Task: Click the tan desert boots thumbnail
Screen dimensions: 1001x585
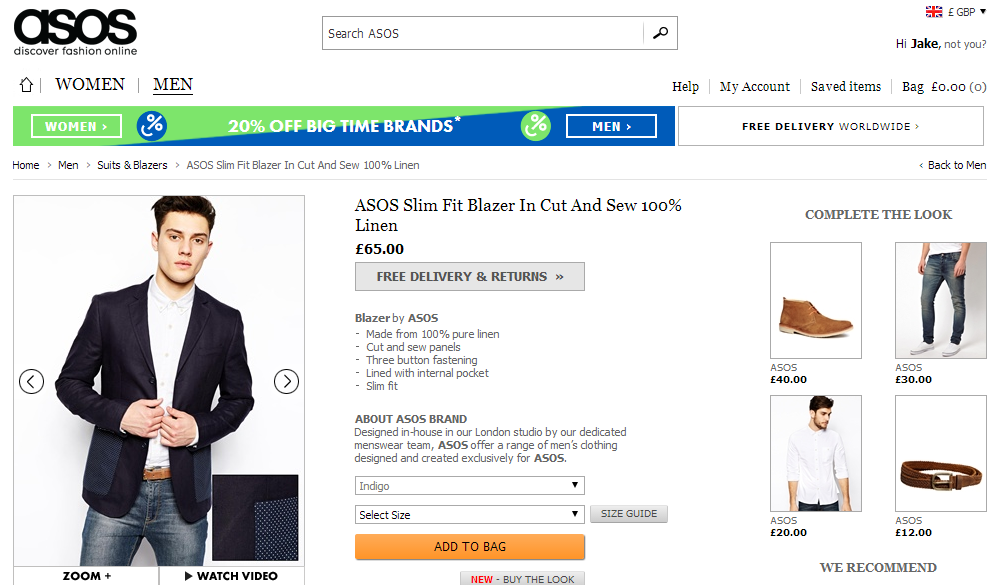Action: pos(815,300)
